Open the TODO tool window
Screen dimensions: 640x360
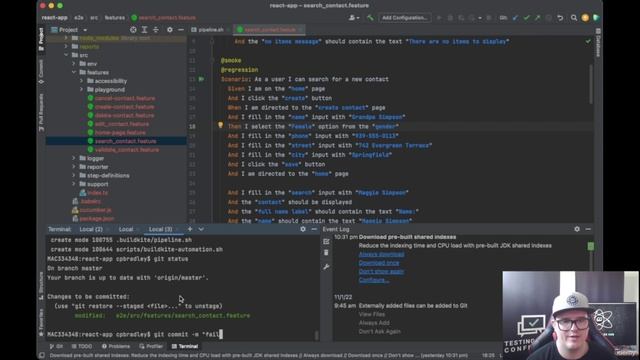[82, 346]
